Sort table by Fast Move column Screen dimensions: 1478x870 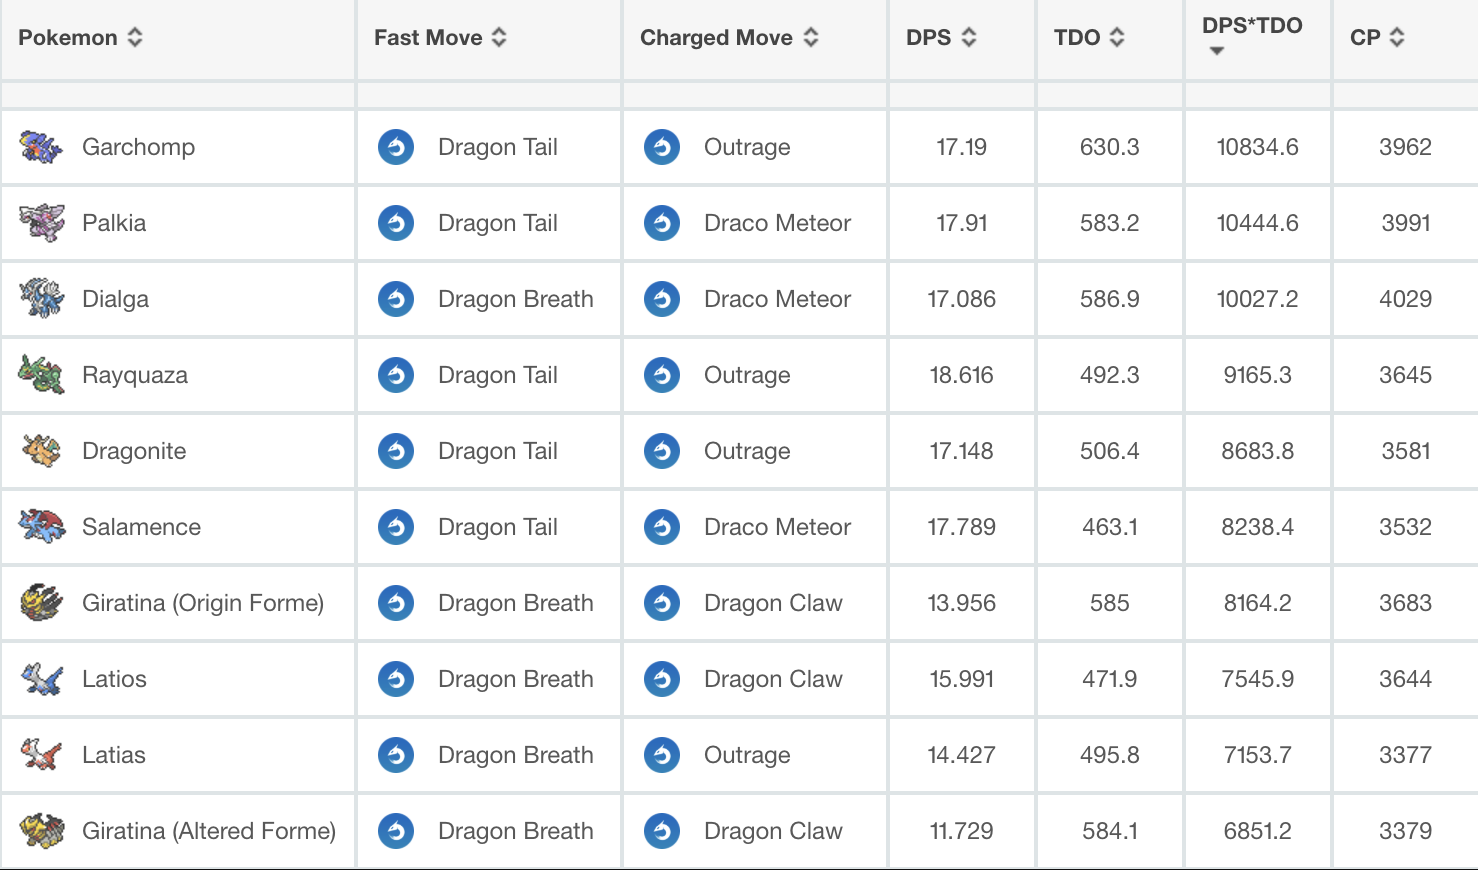440,38
